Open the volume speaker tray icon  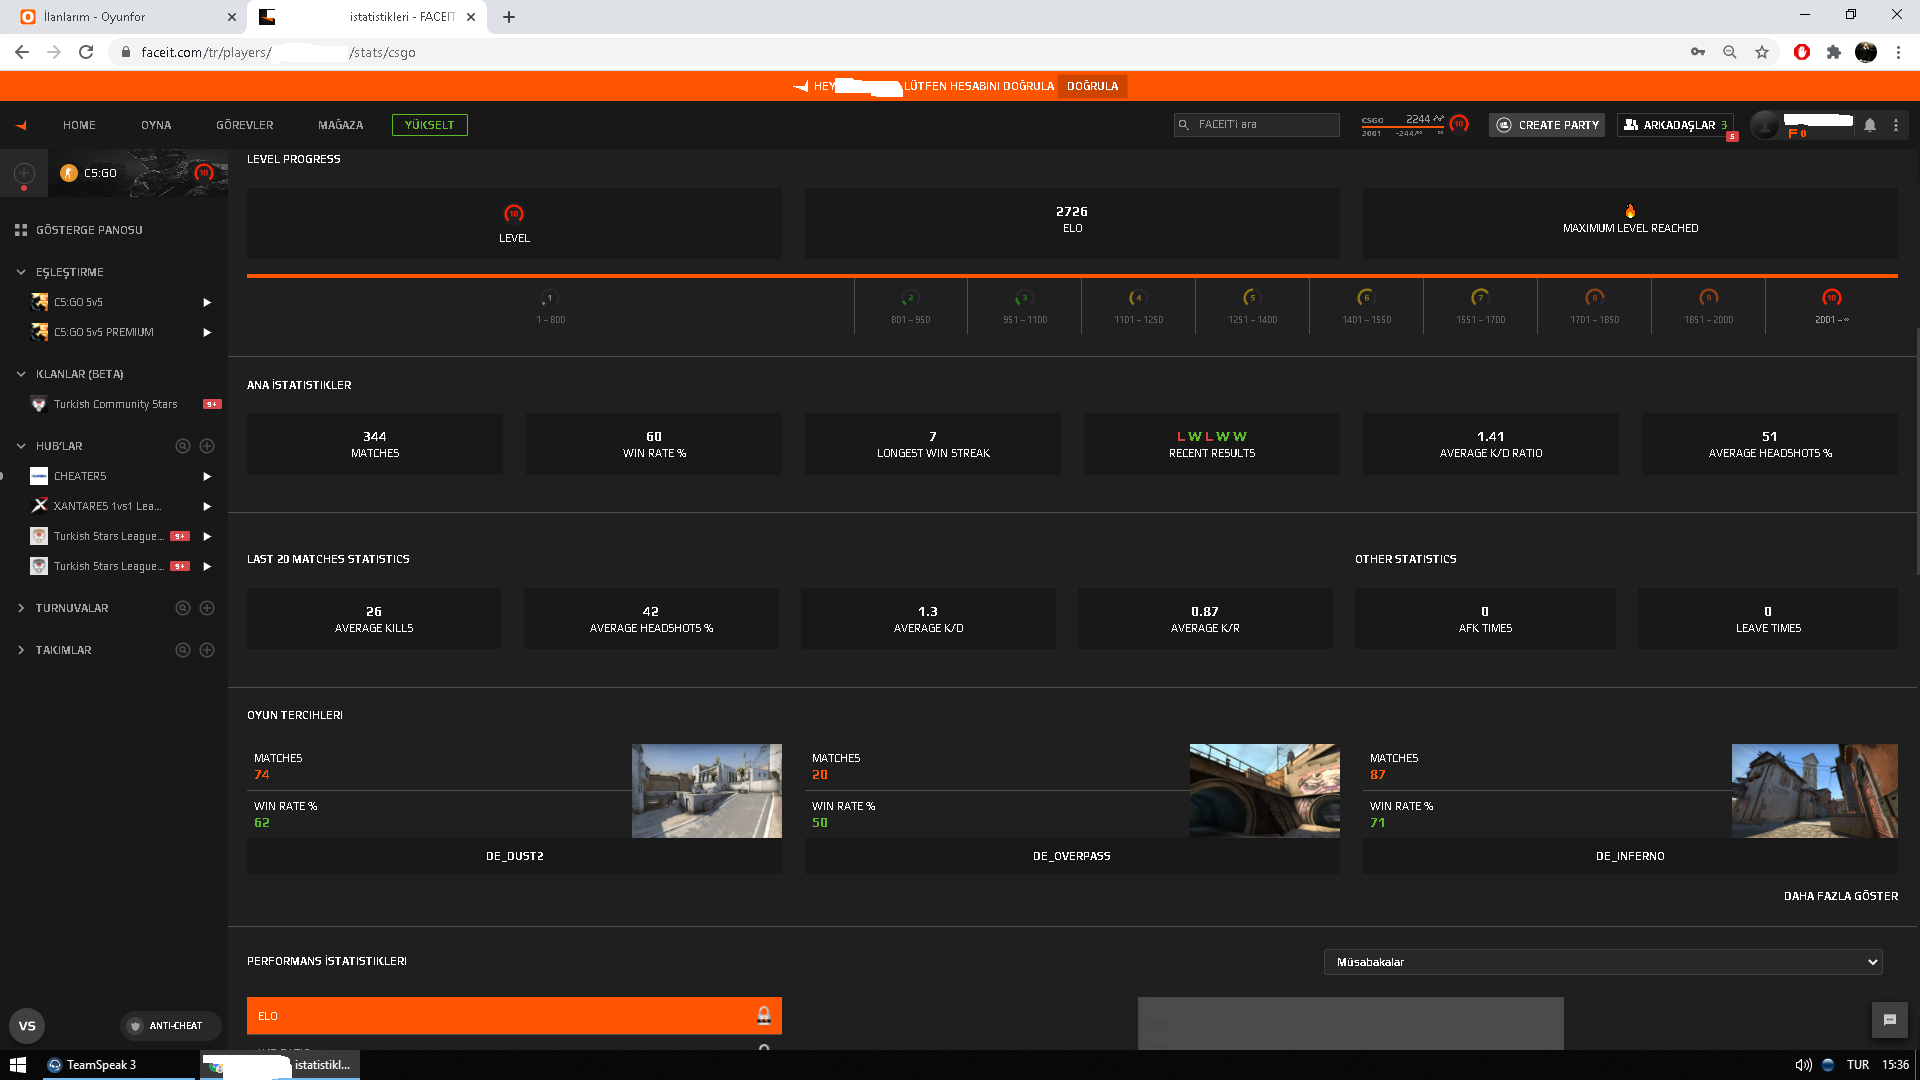[1803, 1065]
